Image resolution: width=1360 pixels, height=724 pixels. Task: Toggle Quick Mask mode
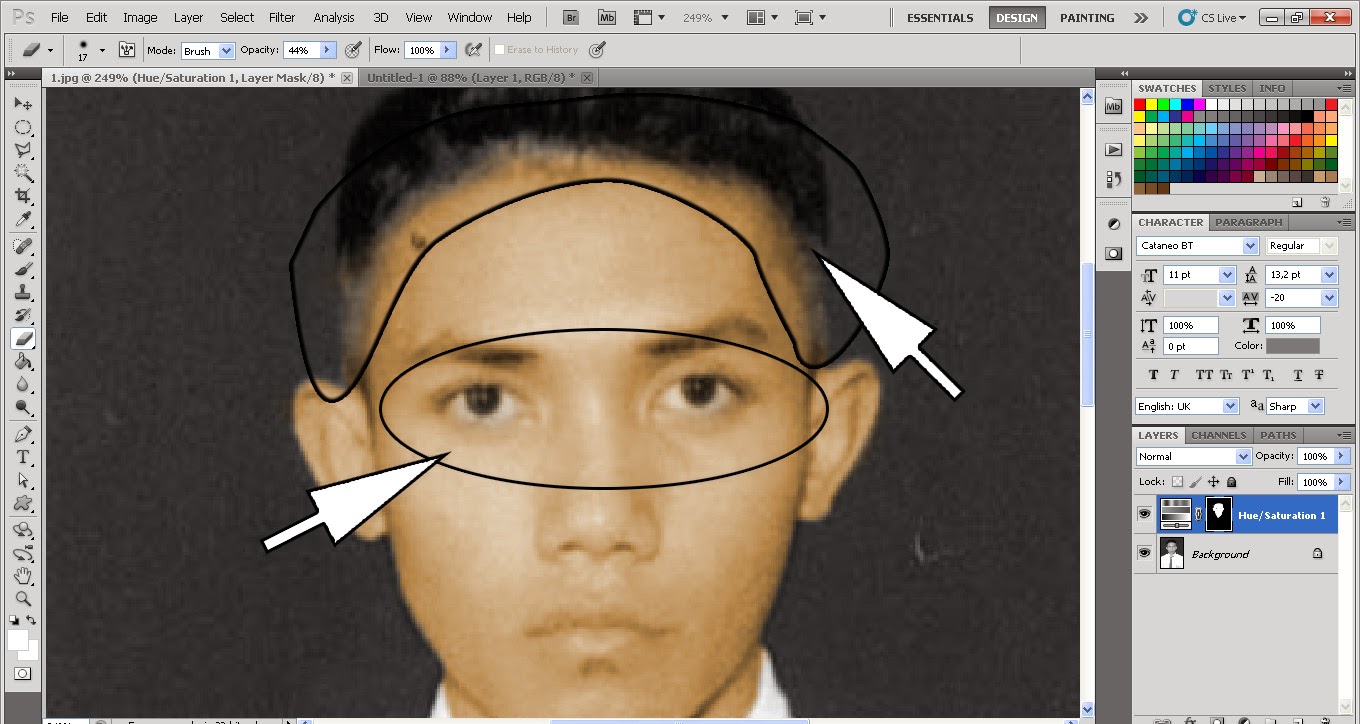point(23,673)
